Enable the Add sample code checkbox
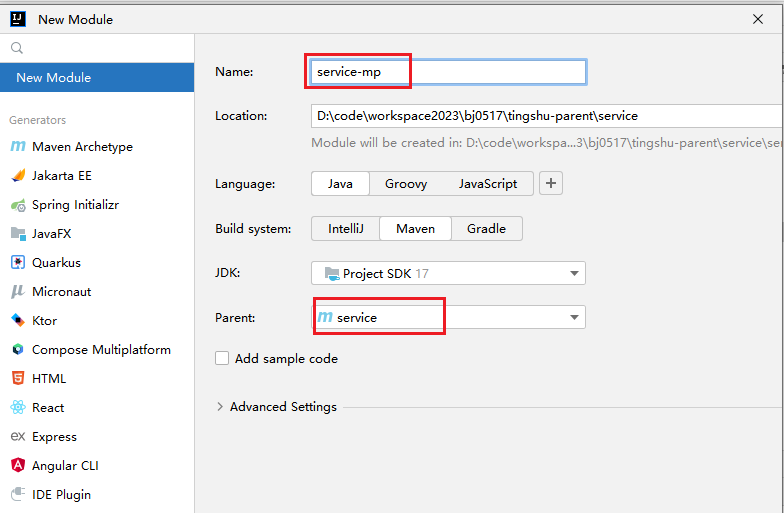This screenshot has height=513, width=784. click(222, 358)
